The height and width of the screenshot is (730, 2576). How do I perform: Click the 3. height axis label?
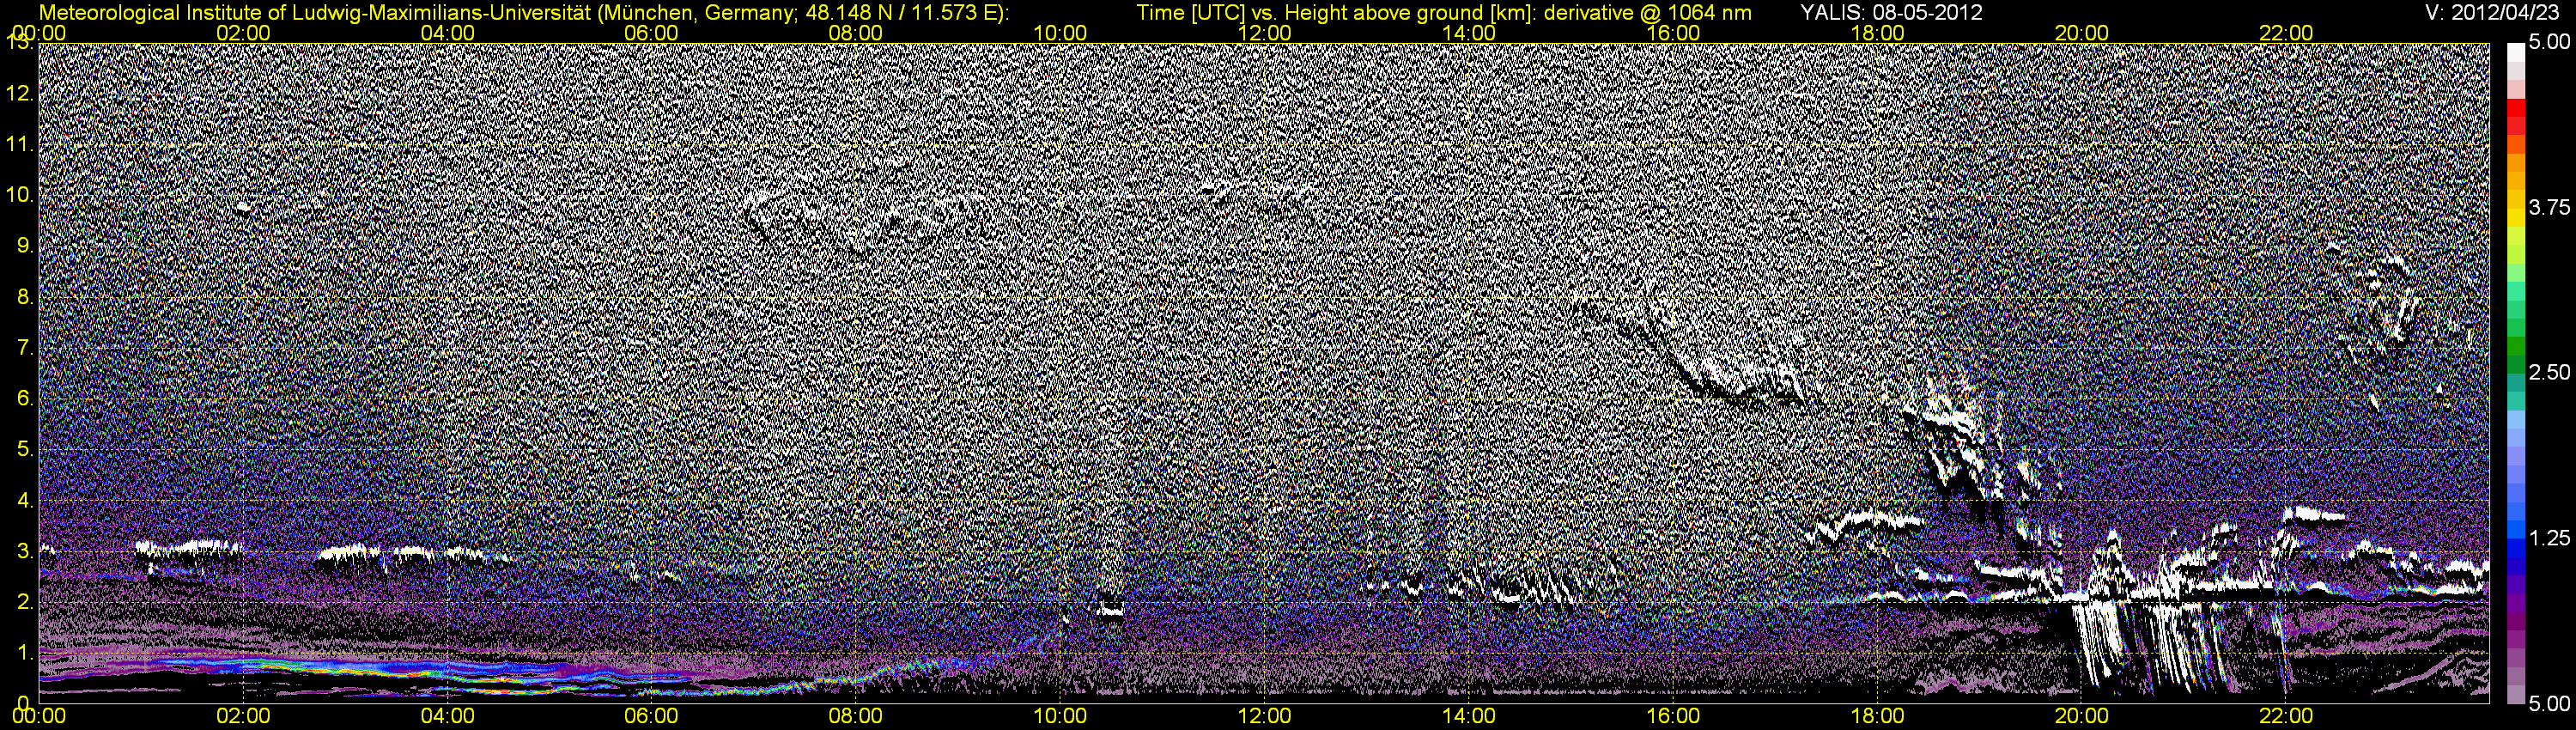(26, 551)
